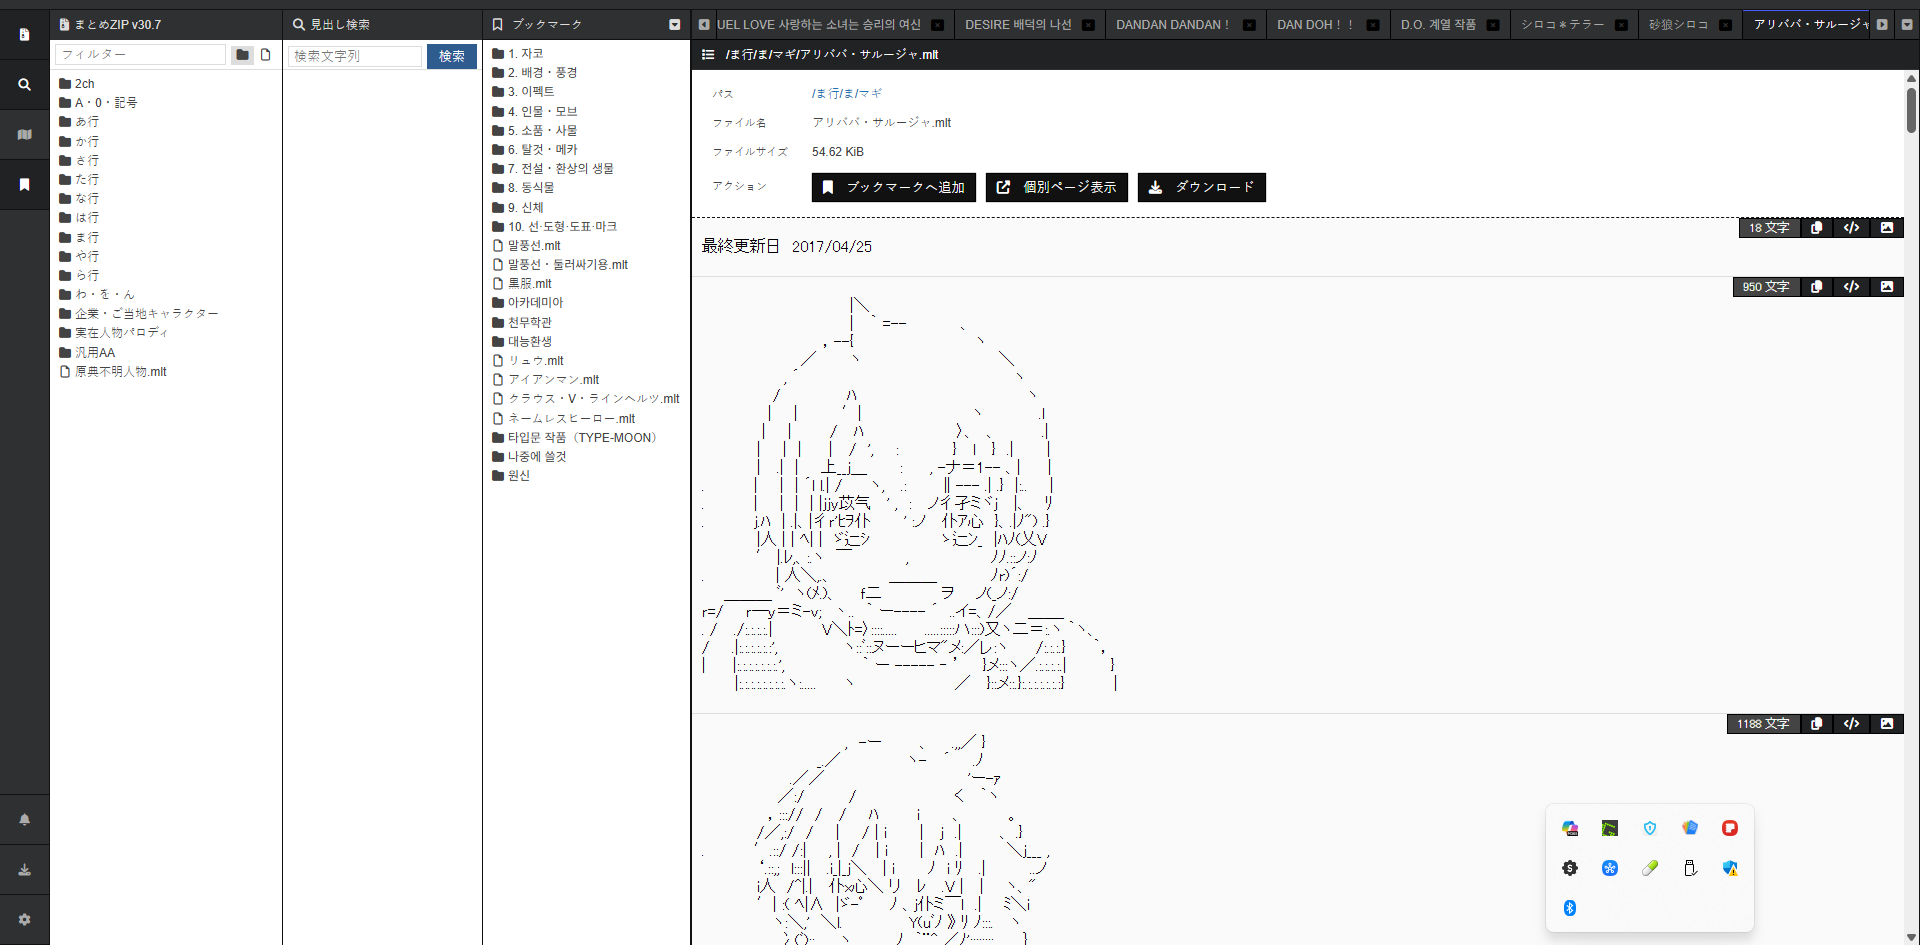Viewport: 1920px width, 945px height.
Task: Switch to the 砂狼シロコ tab
Action: (x=1678, y=25)
